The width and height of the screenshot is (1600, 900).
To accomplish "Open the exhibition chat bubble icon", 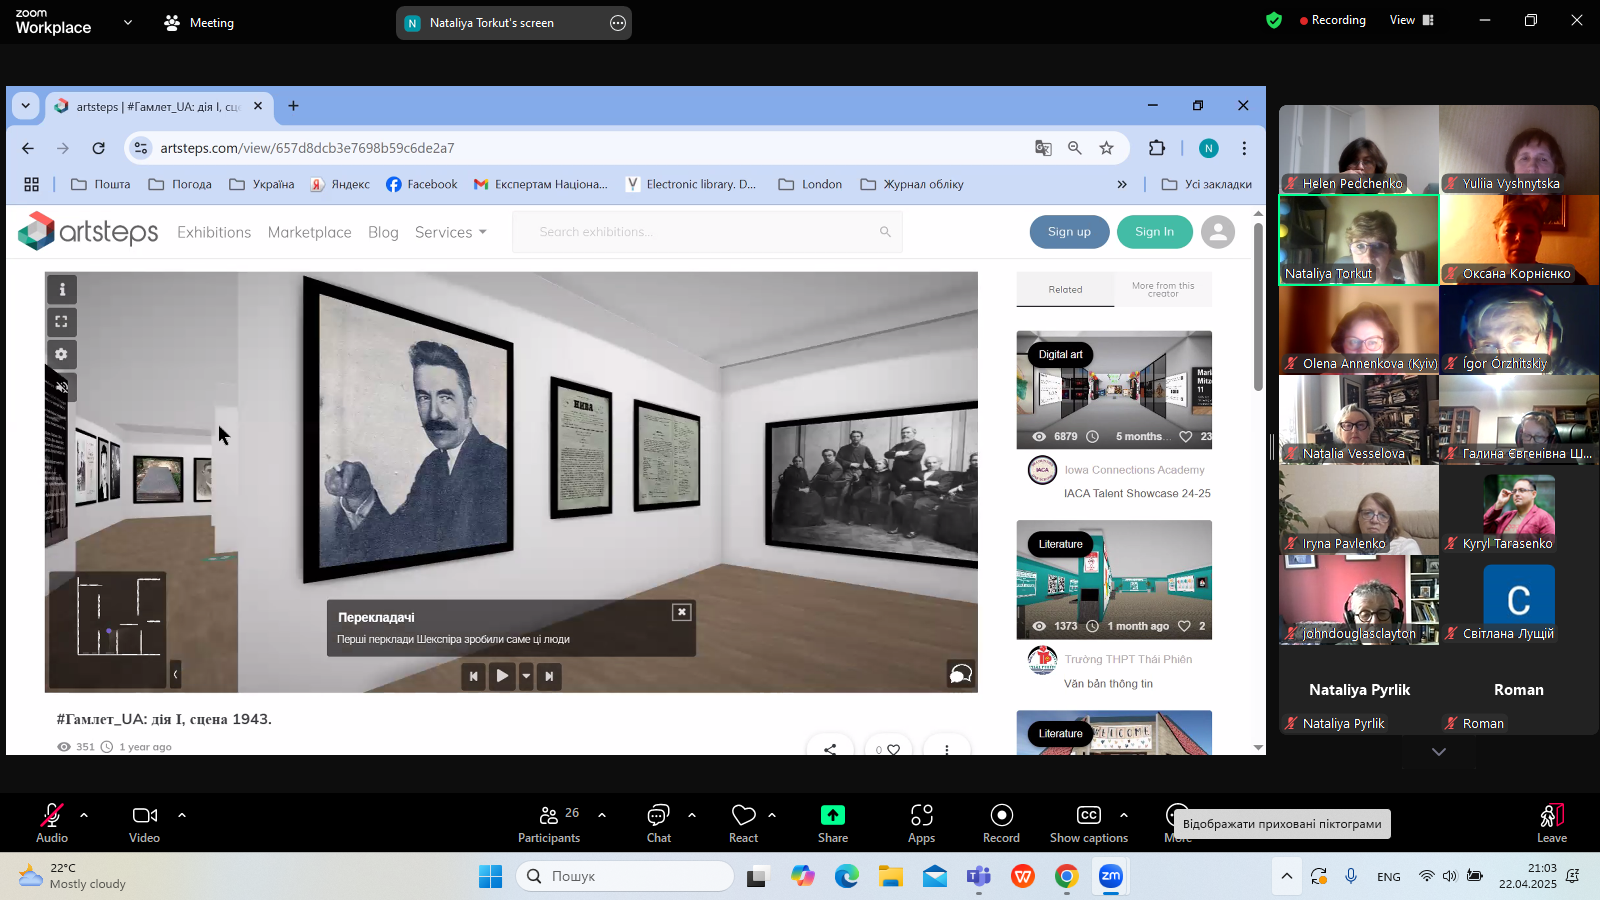I will 959,674.
